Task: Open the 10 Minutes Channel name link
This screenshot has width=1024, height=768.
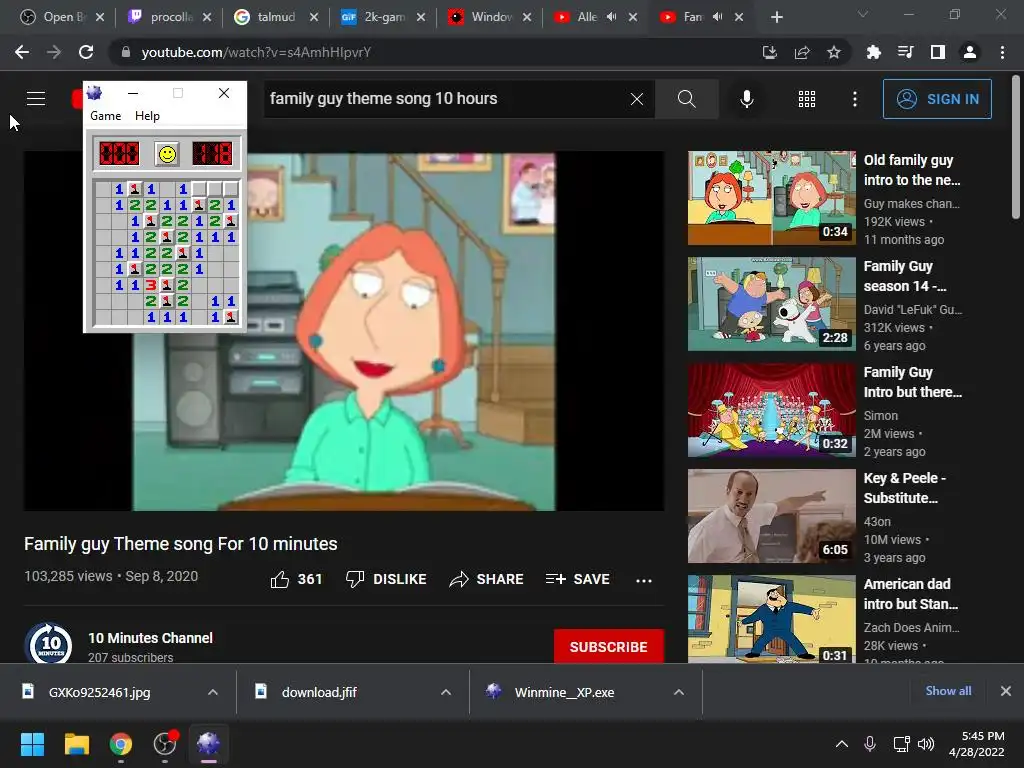Action: point(150,638)
